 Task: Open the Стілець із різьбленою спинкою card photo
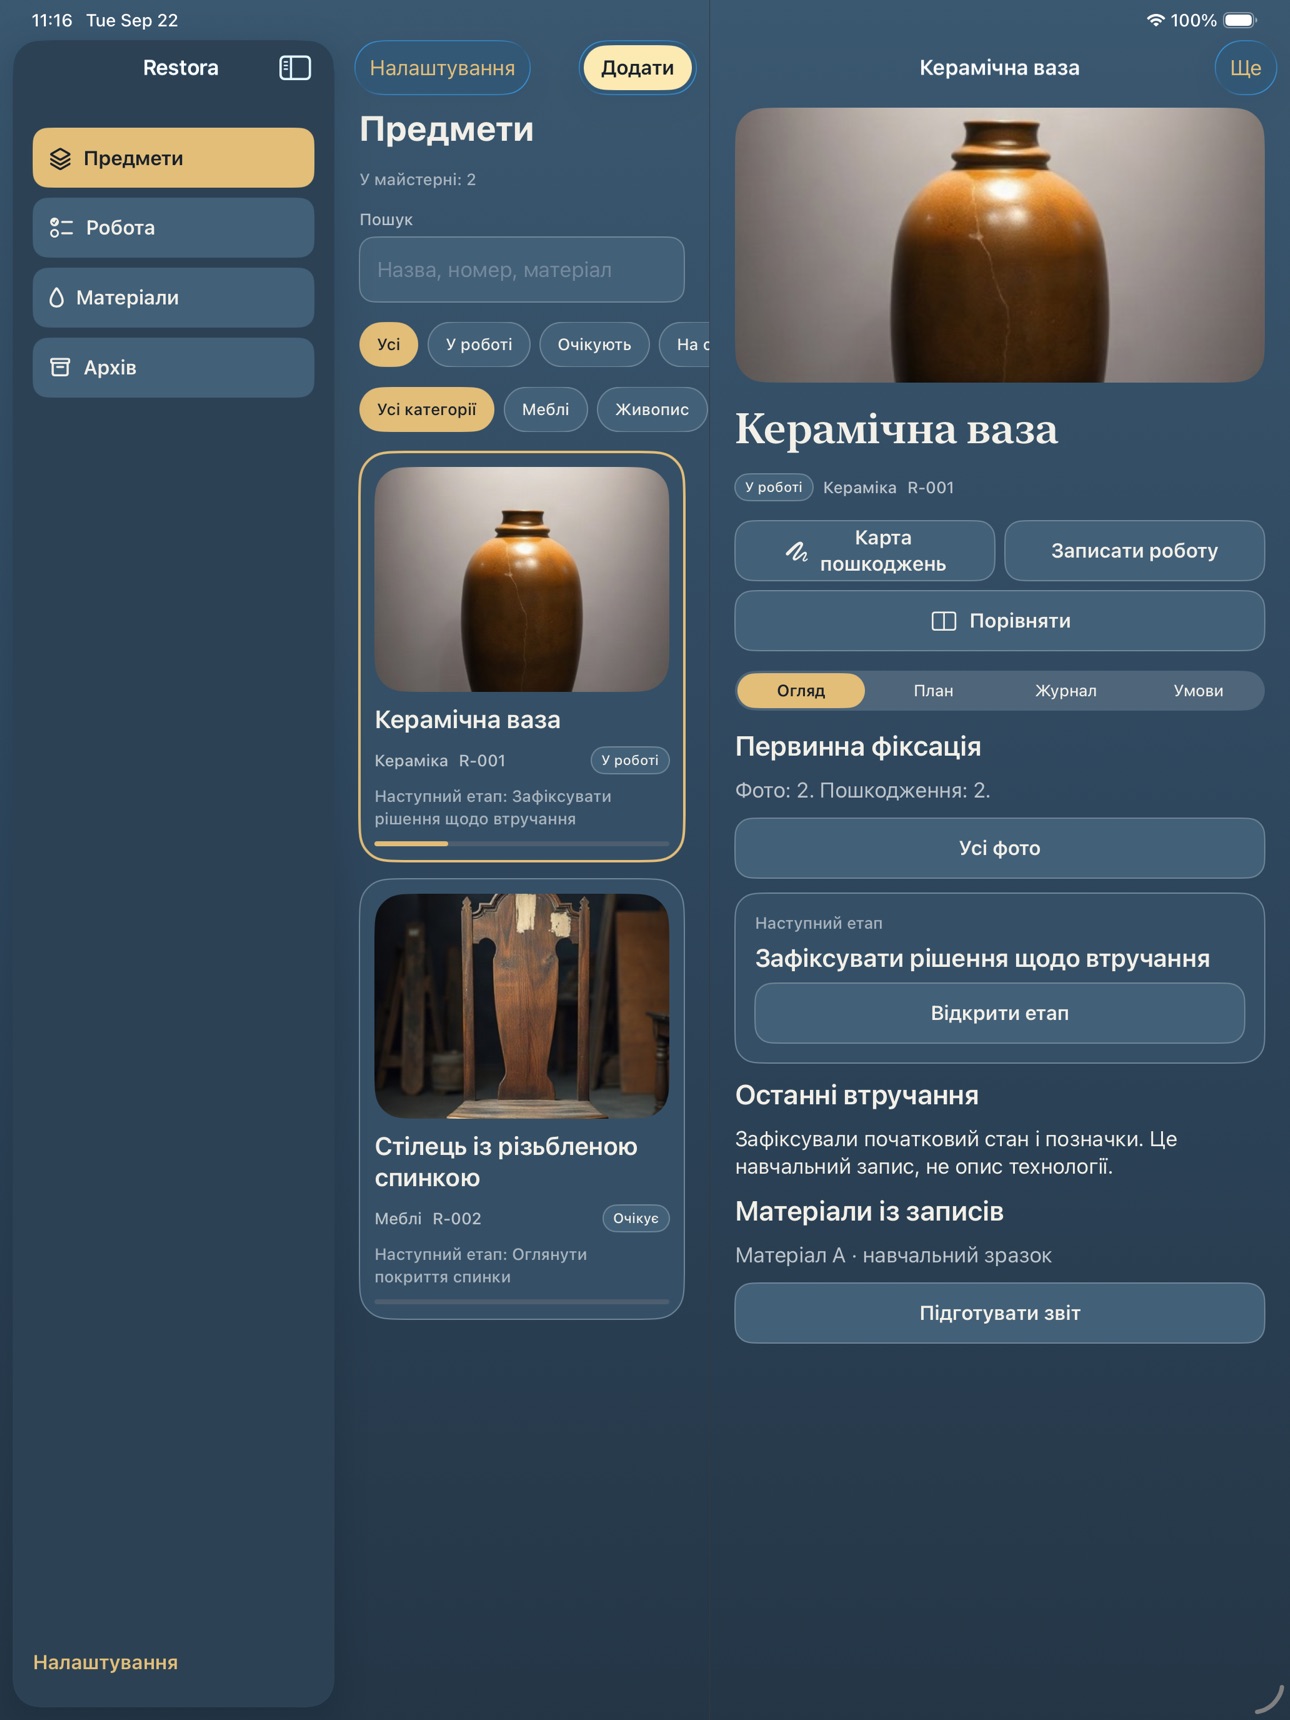tap(522, 1006)
